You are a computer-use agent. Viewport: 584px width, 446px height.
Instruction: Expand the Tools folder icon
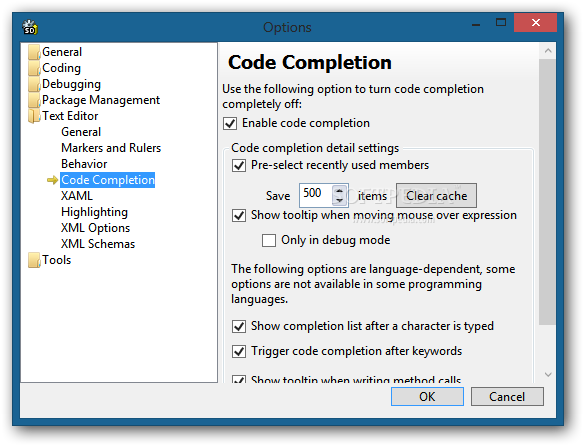[34, 260]
